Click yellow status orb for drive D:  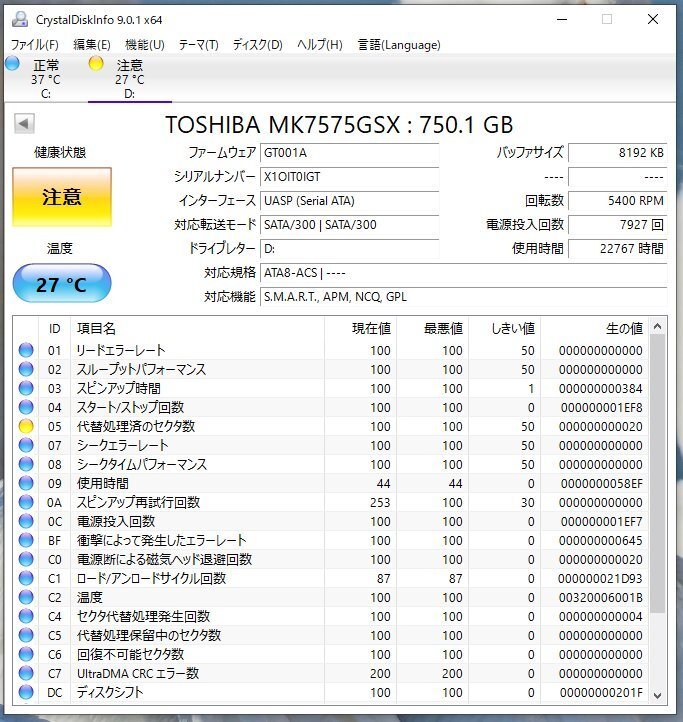coord(96,64)
